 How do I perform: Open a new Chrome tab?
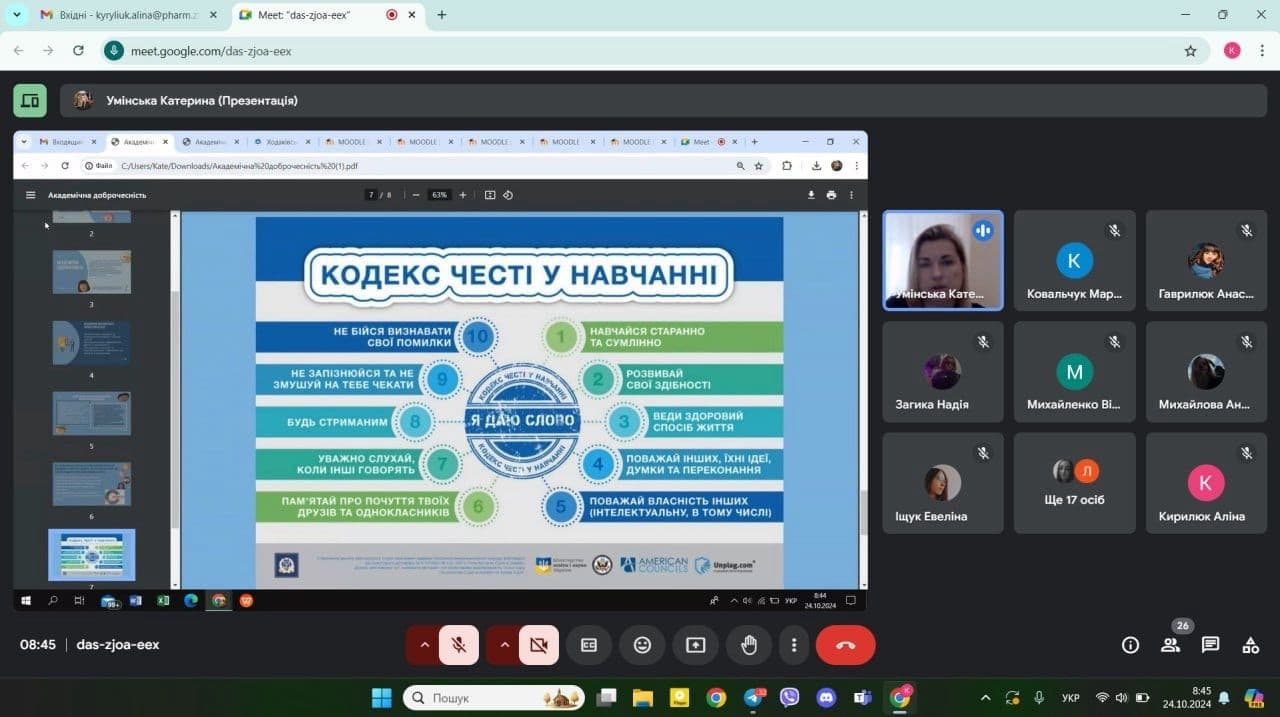pos(442,15)
